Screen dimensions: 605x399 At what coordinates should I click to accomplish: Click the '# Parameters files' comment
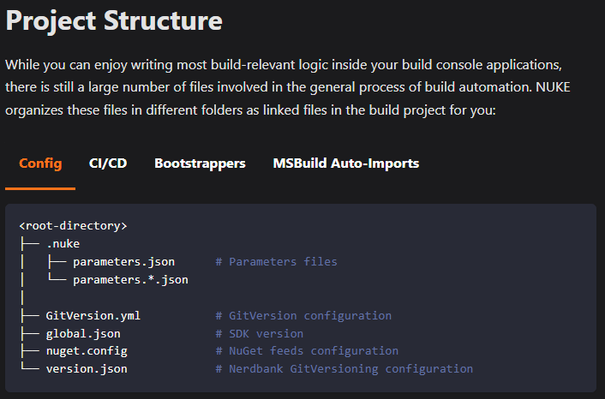coord(276,262)
